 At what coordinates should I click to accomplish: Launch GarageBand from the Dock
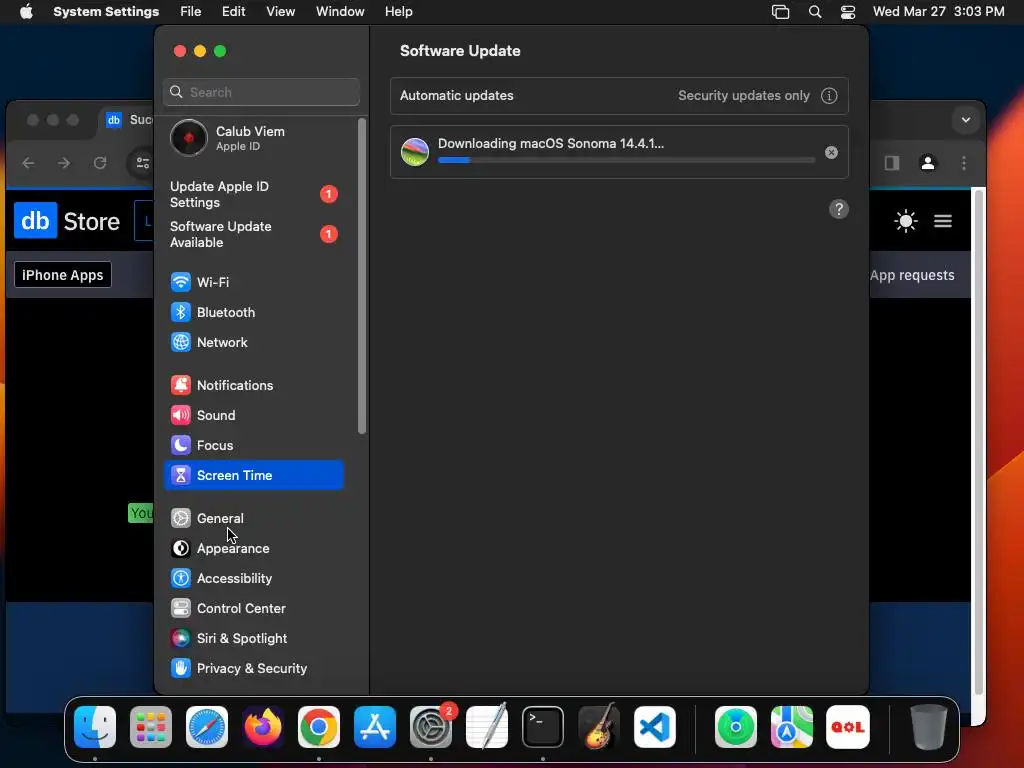click(x=599, y=727)
